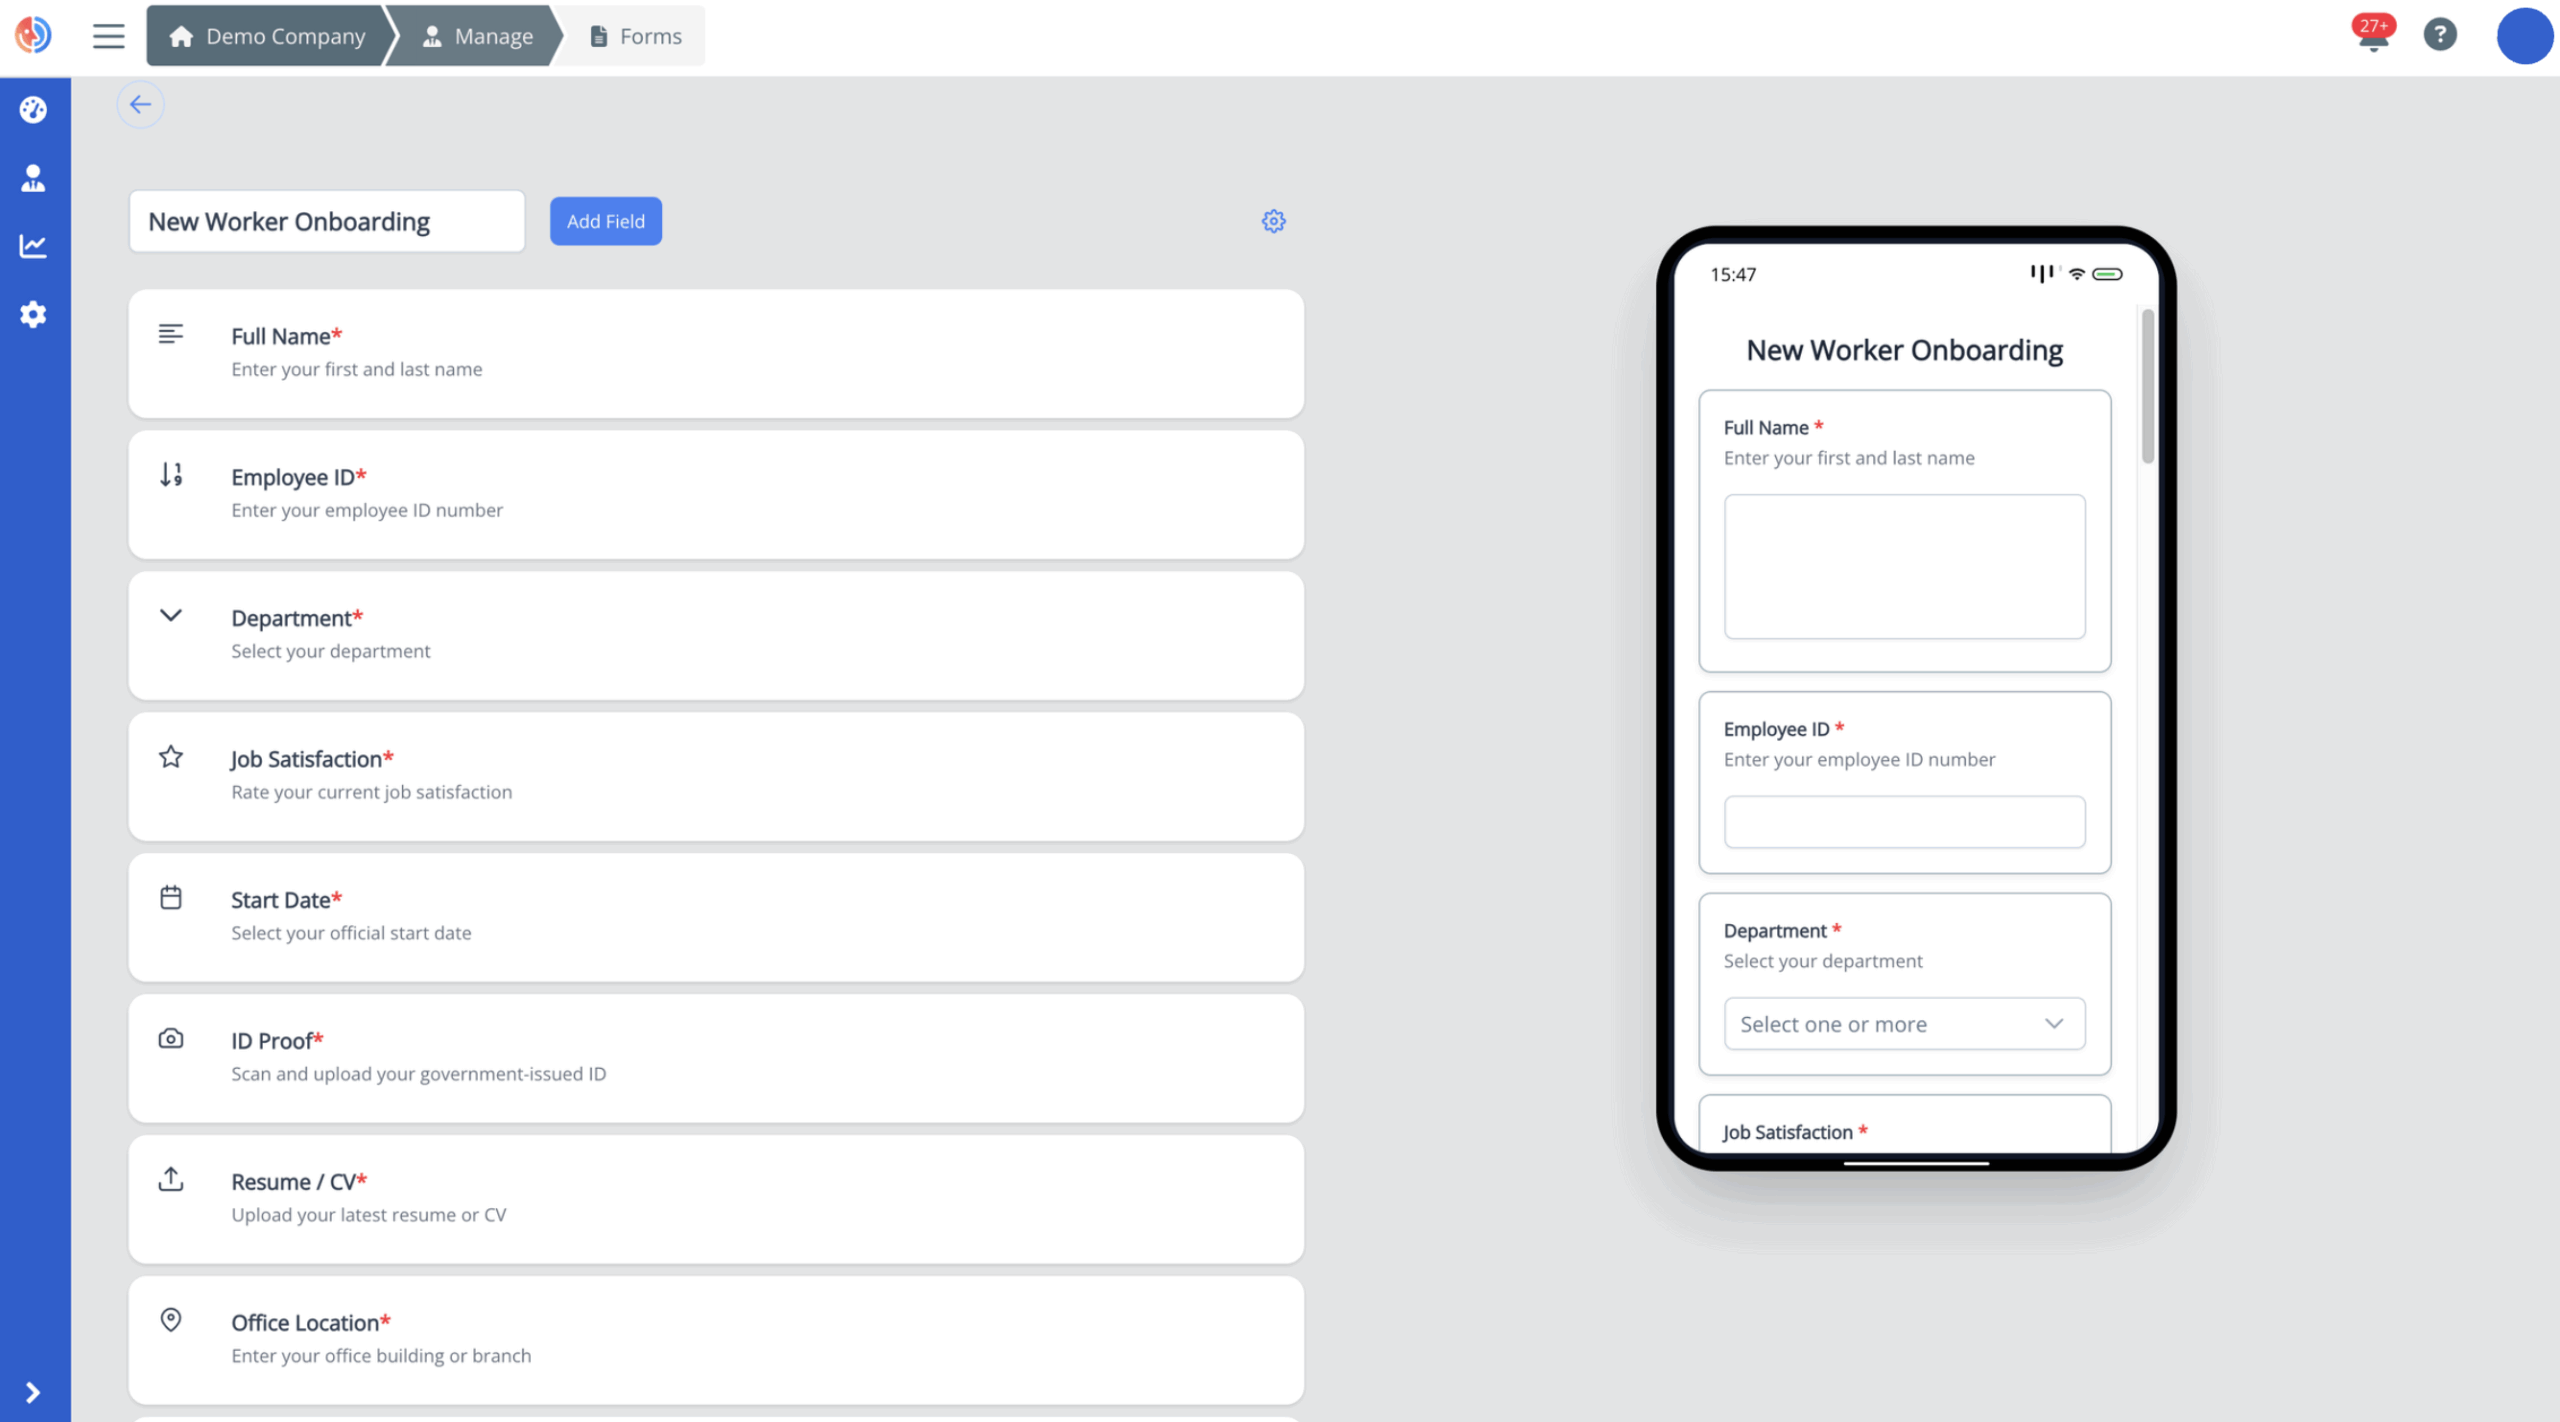This screenshot has width=2560, height=1422.
Task: Click the Resume / CV upload icon
Action: (x=171, y=1179)
